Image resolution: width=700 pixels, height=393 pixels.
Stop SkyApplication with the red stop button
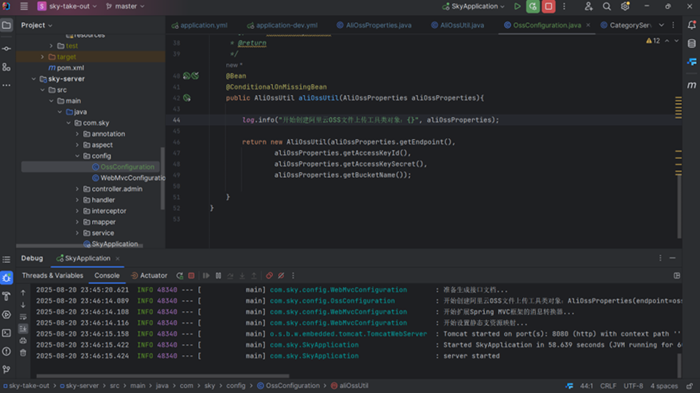pyautogui.click(x=549, y=6)
